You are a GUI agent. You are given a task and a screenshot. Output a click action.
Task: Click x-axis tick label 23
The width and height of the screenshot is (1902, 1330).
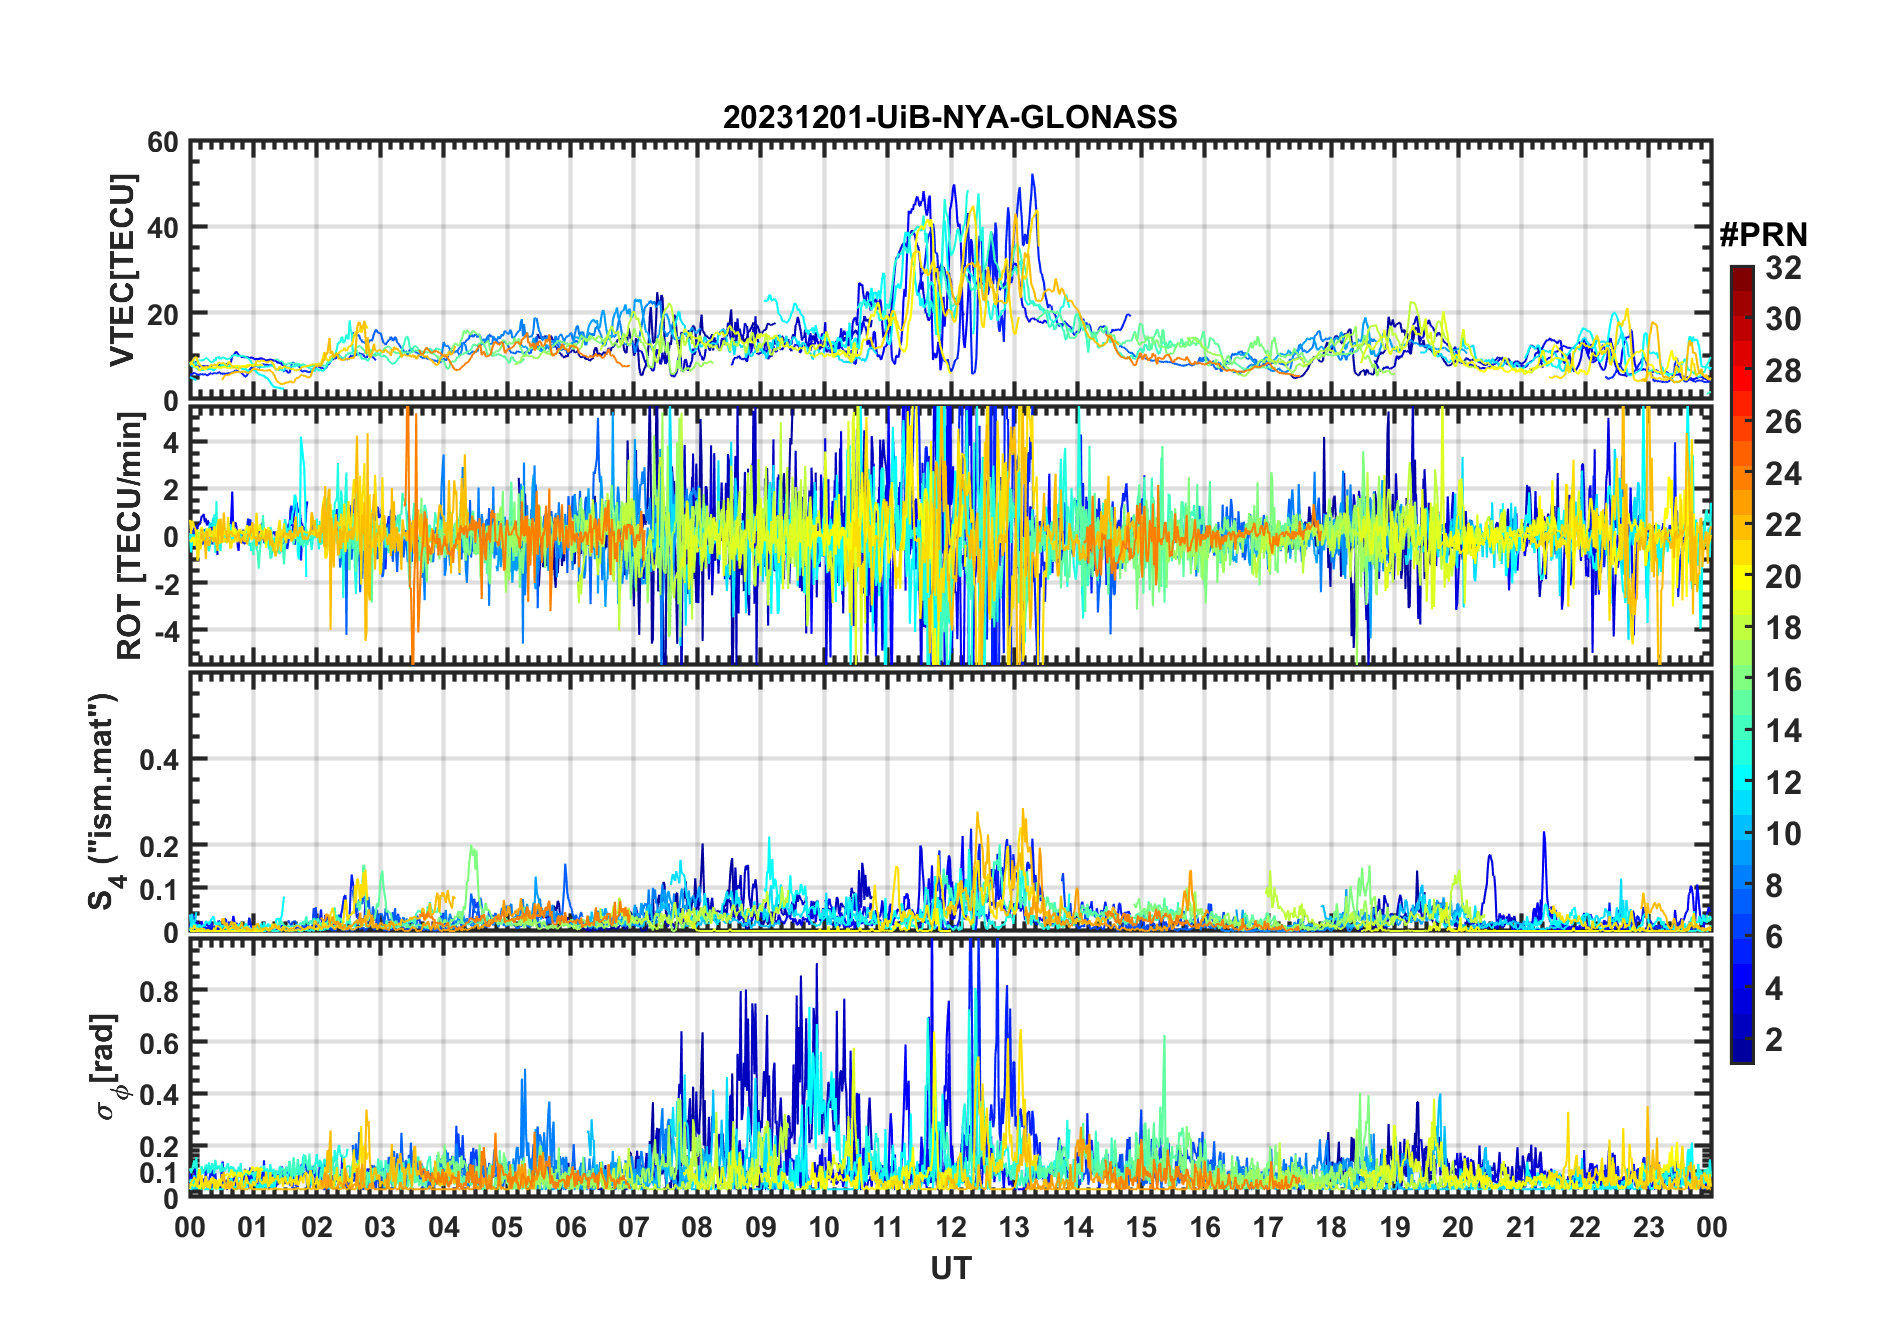pos(1648,1227)
